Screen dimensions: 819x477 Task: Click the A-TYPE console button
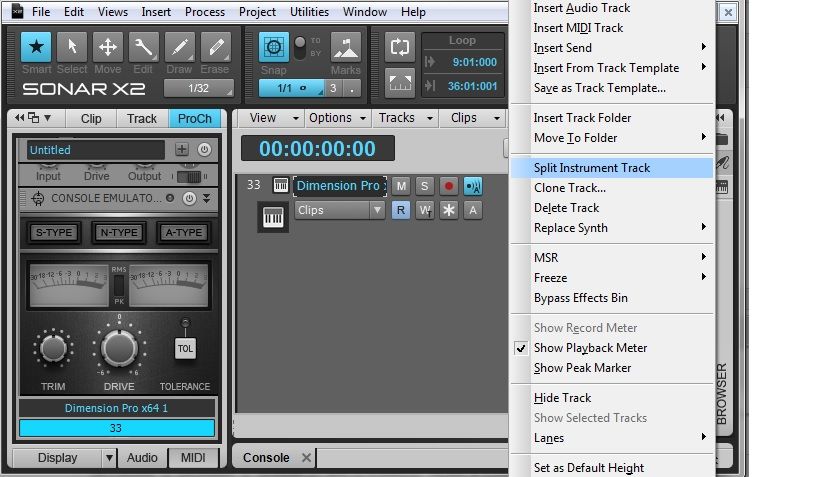click(184, 233)
